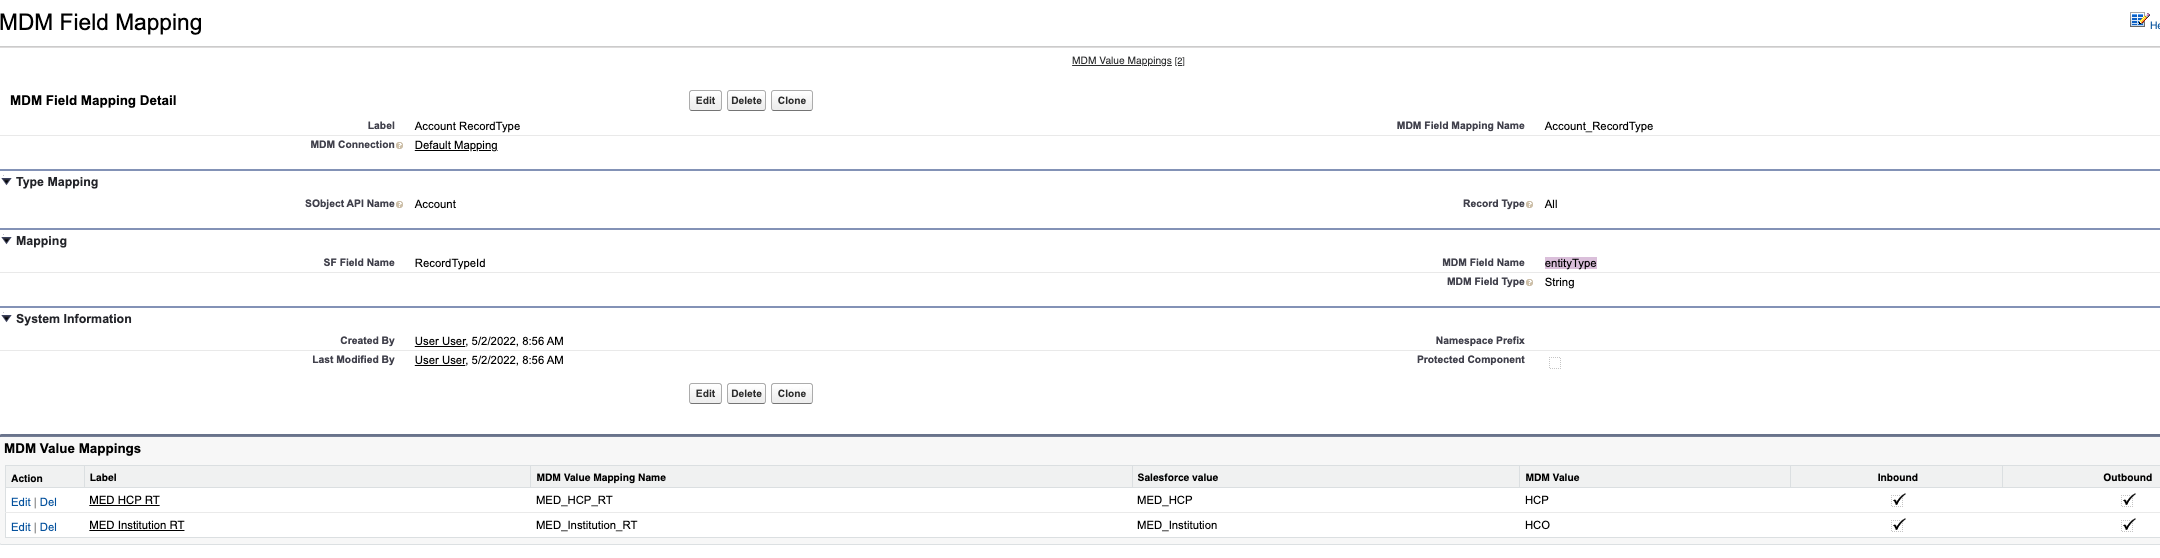Collapse the Mapping section

click(7, 241)
